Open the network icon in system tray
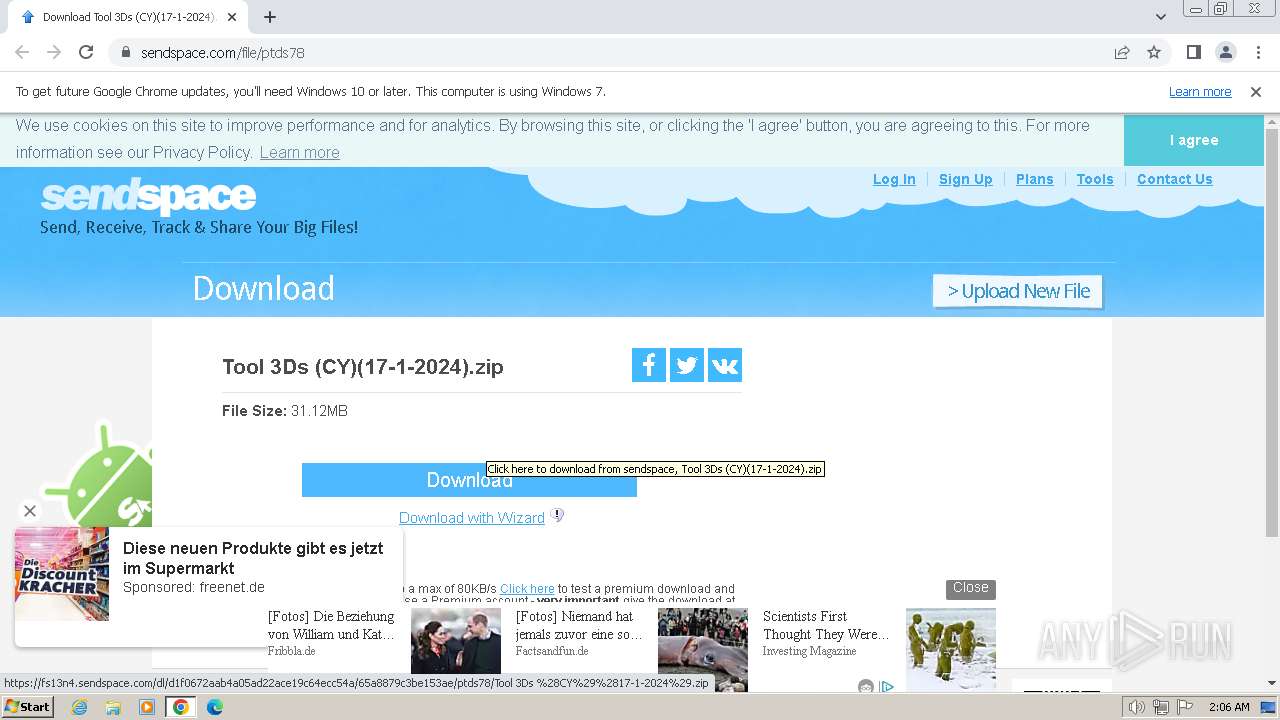The image size is (1280, 720). (1161, 707)
